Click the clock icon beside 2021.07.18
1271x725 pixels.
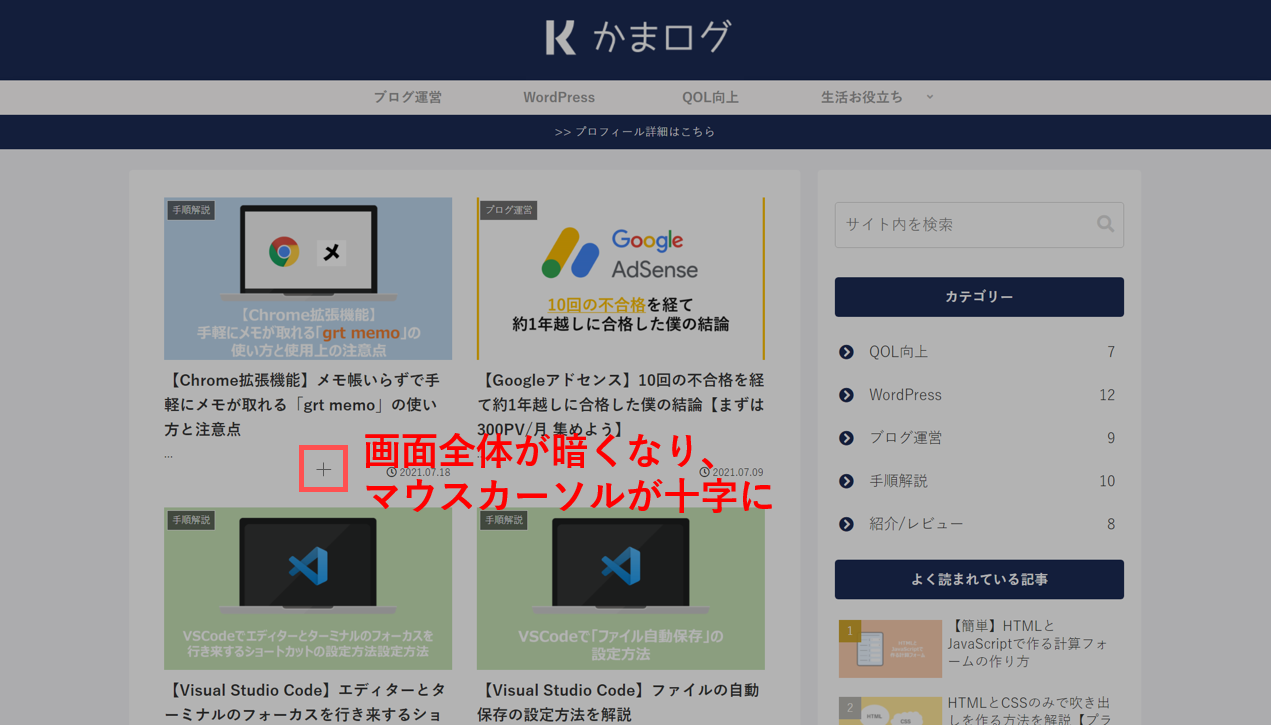tap(392, 472)
